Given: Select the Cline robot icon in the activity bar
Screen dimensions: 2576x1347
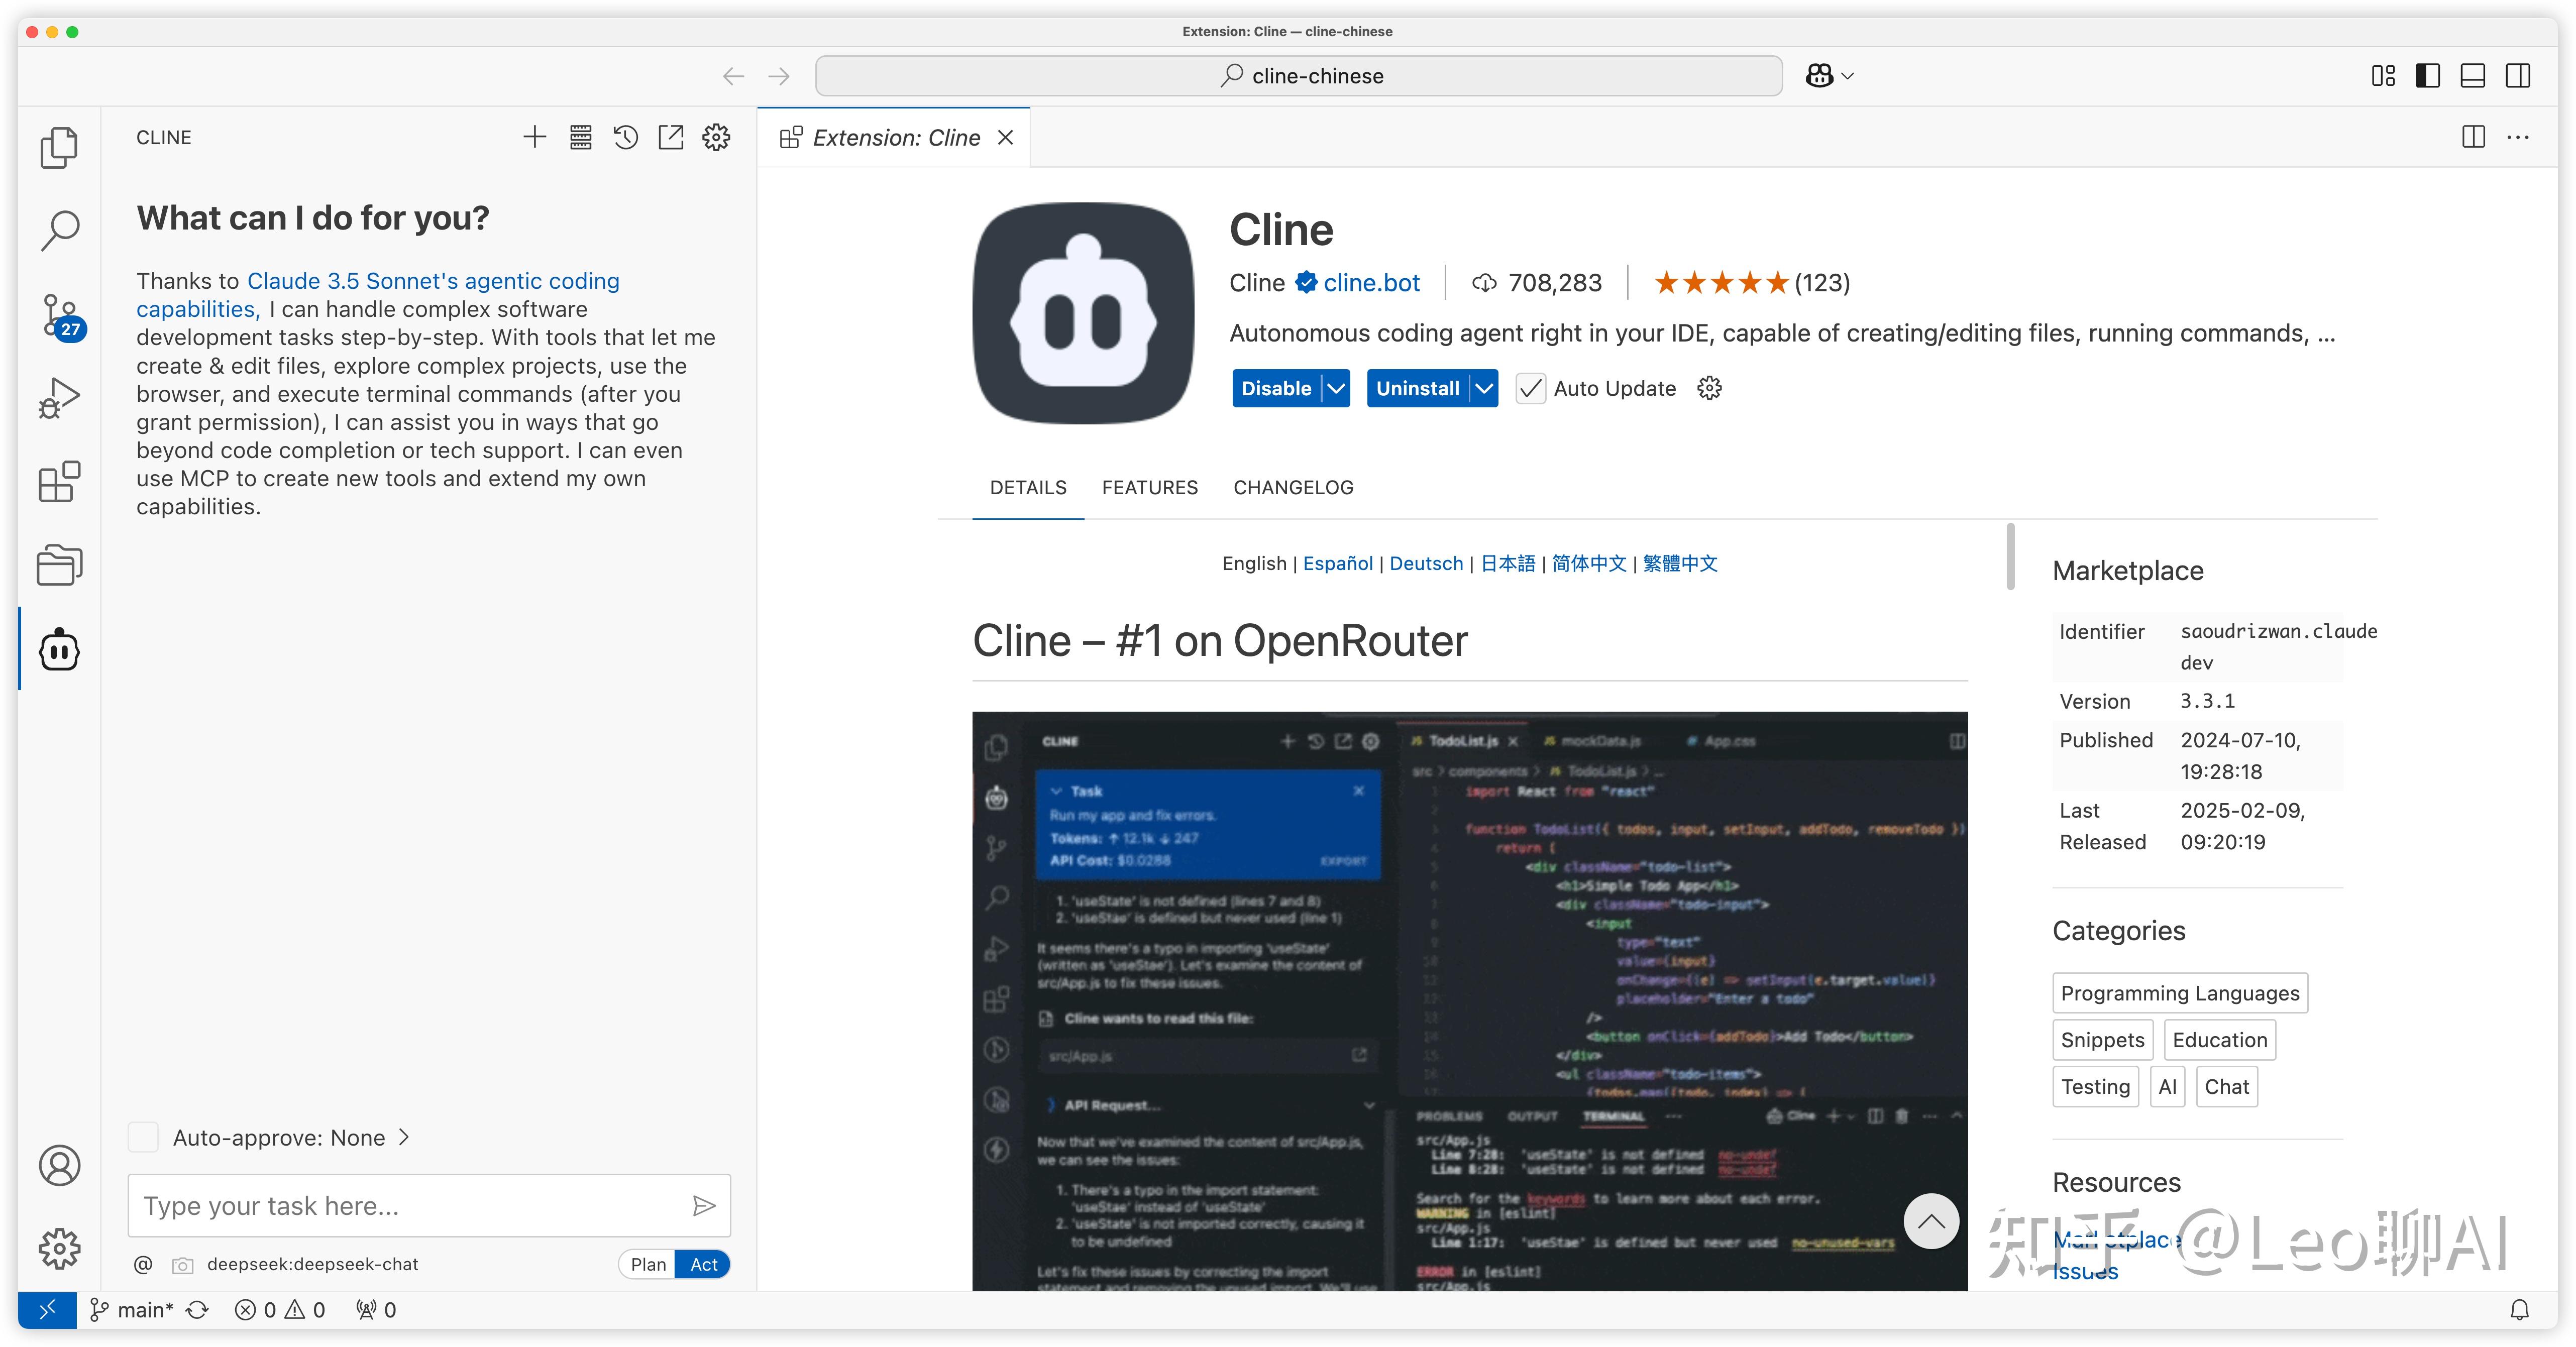Looking at the screenshot, I should [x=59, y=649].
